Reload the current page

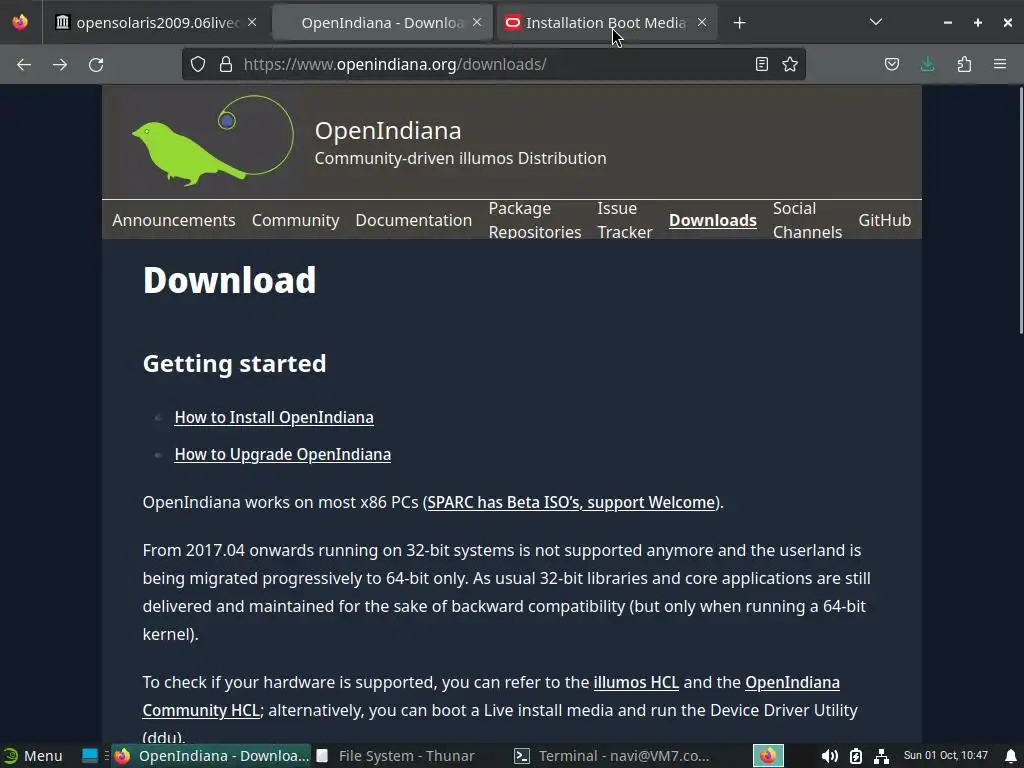coord(96,65)
